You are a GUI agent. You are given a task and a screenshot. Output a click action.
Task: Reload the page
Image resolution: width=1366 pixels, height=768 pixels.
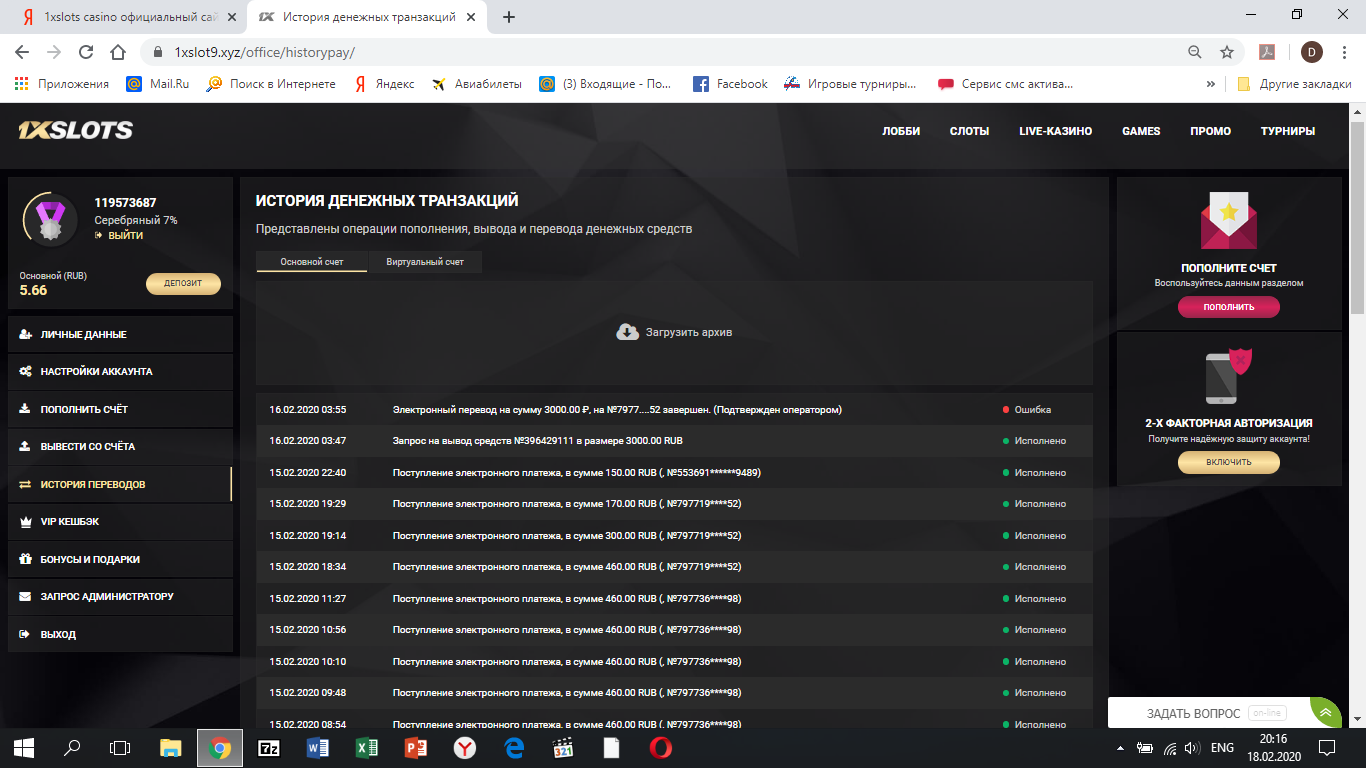point(86,52)
